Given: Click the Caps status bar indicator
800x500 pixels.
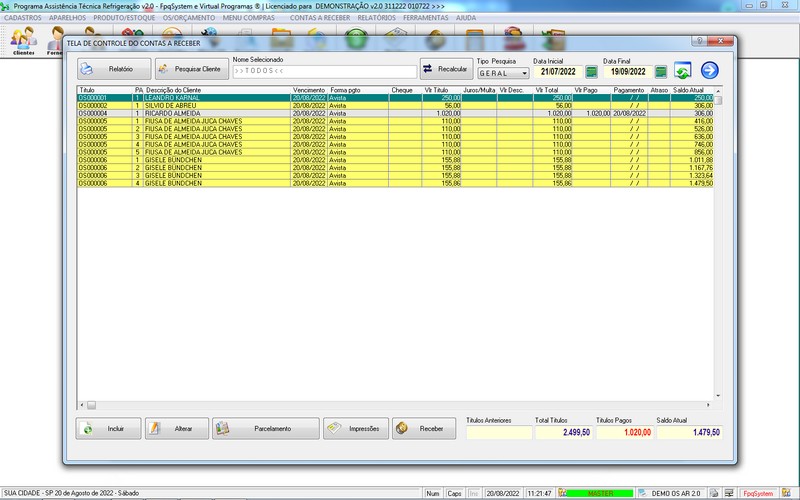Looking at the screenshot, I should pos(454,493).
